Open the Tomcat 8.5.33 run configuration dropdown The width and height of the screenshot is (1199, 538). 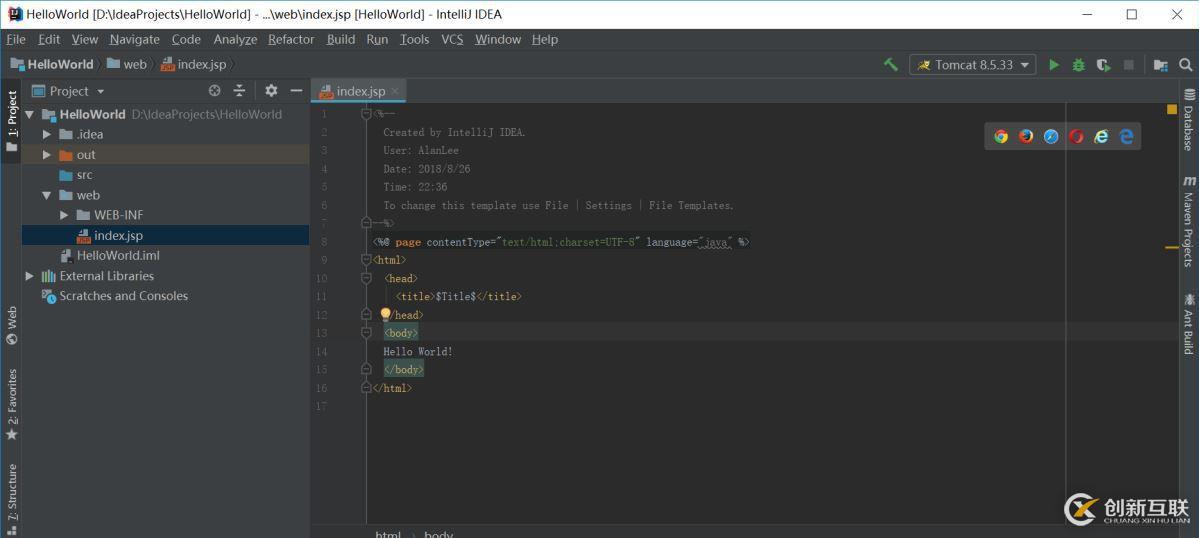tap(973, 65)
